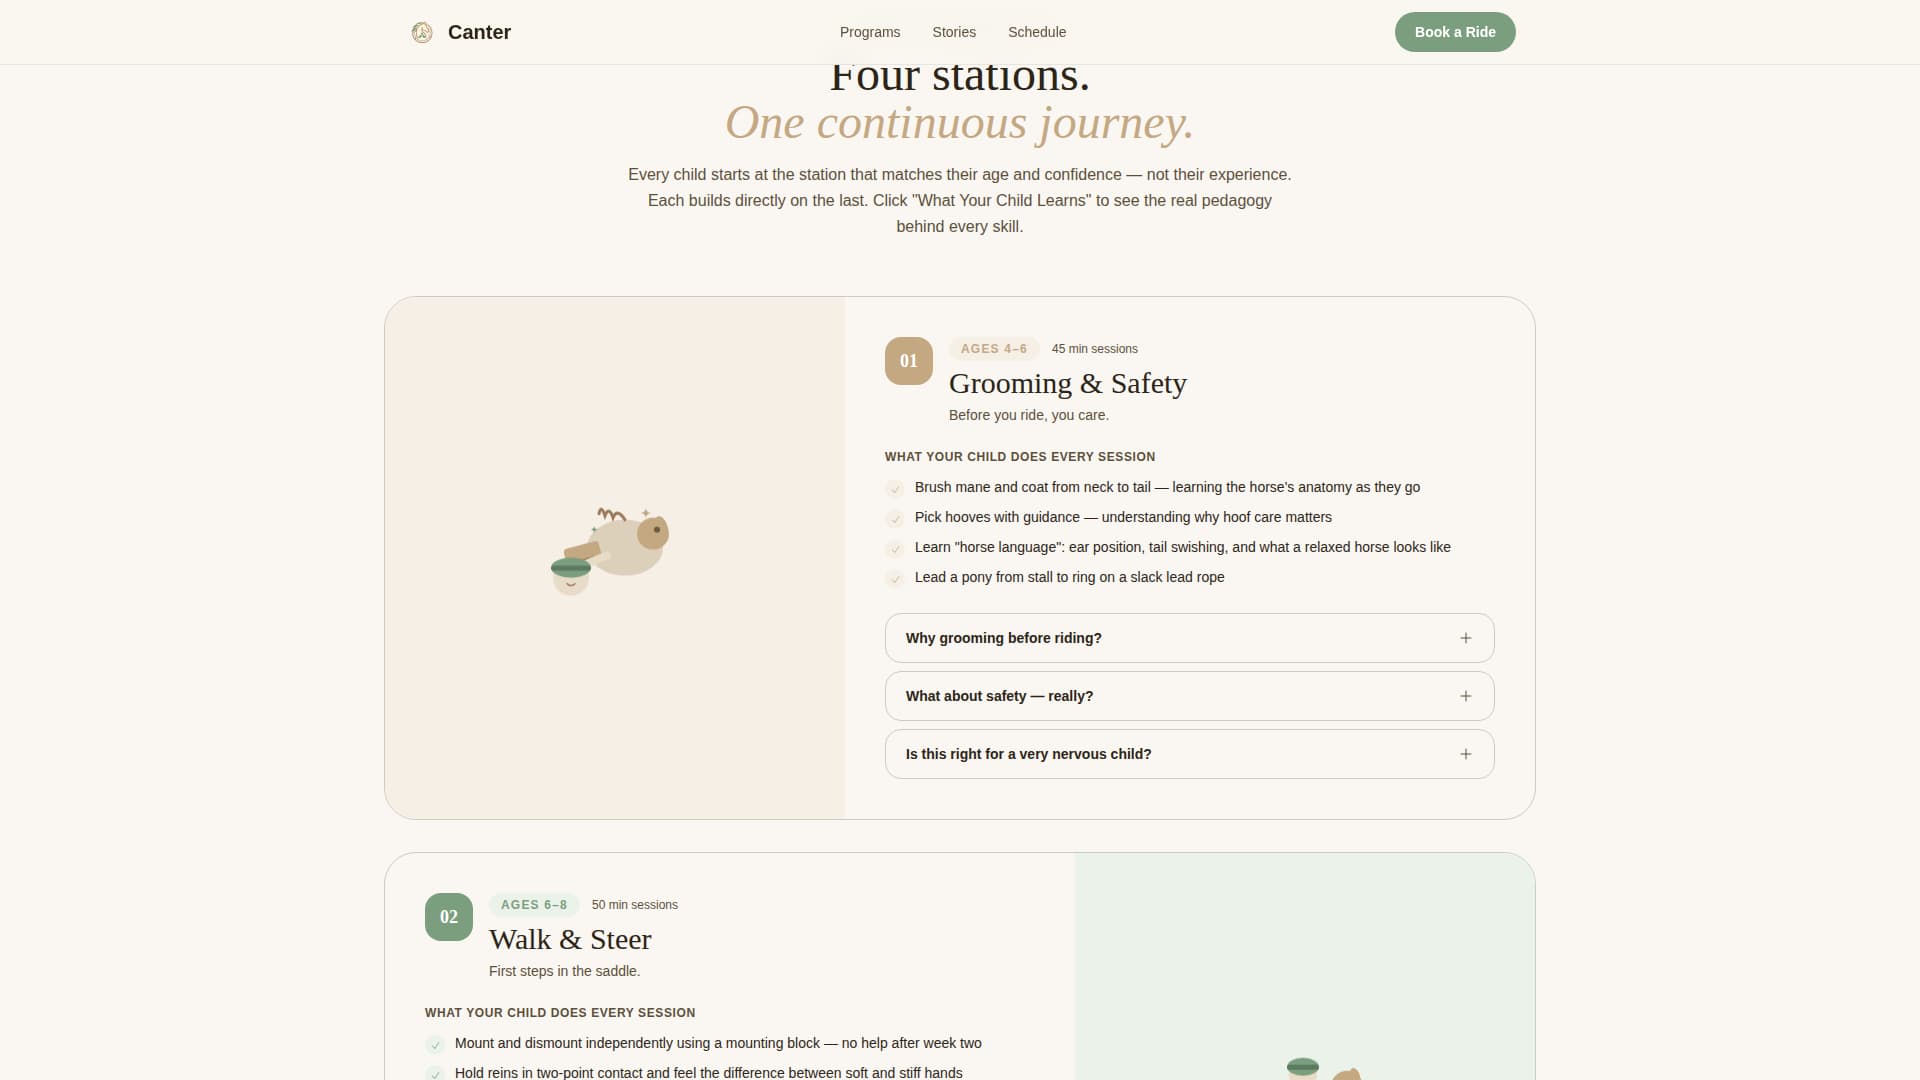Click 'Pick hooves with guidance' list text
1920x1080 pixels.
[x=1123, y=517]
